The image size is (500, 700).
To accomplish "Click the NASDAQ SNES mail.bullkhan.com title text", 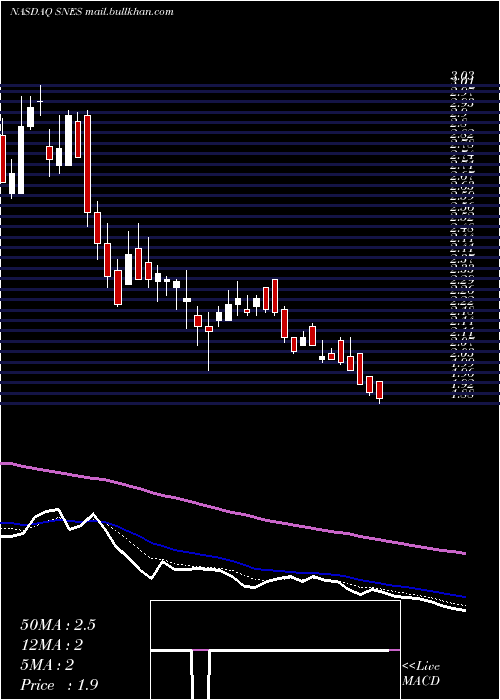I will pos(92,12).
